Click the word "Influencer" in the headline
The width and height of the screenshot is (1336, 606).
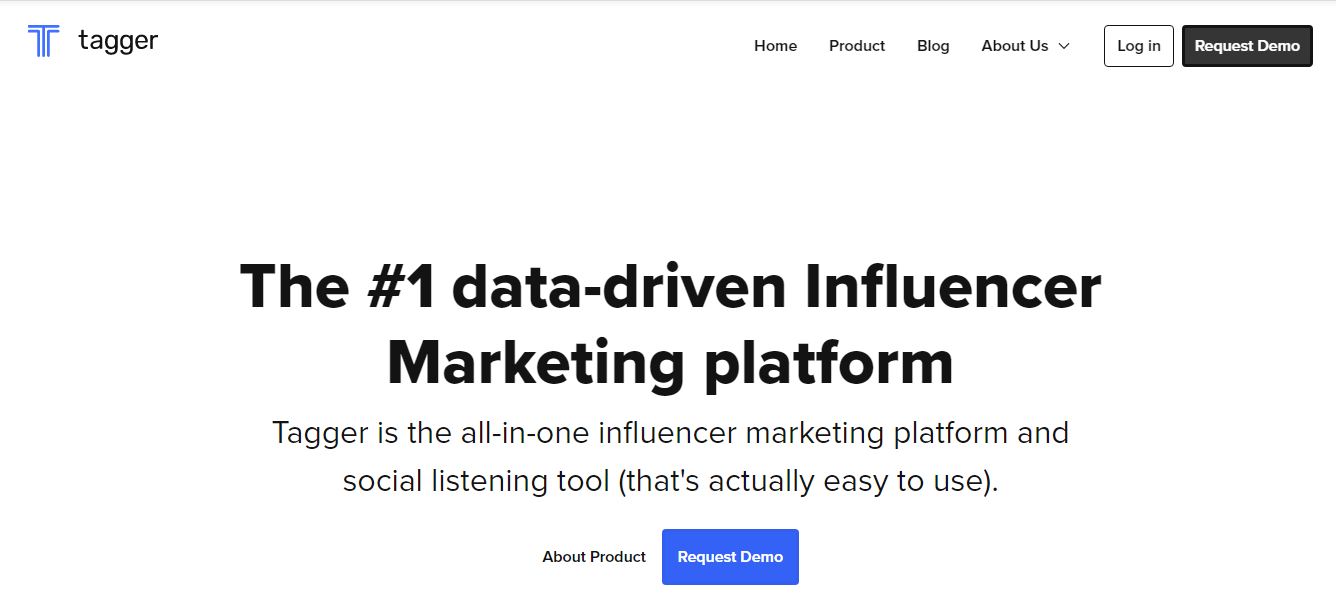(952, 287)
